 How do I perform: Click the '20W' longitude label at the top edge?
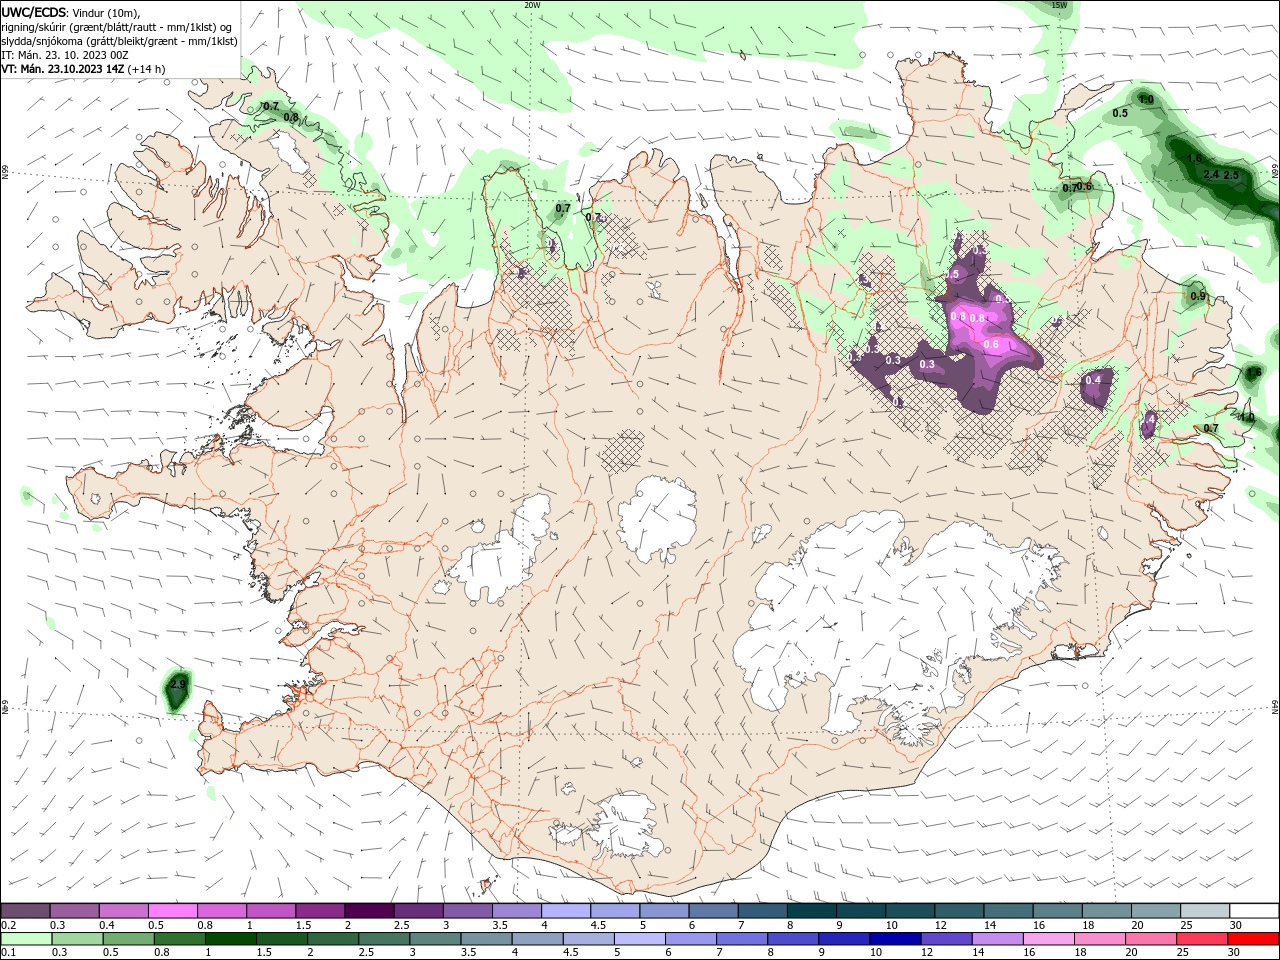point(532,5)
